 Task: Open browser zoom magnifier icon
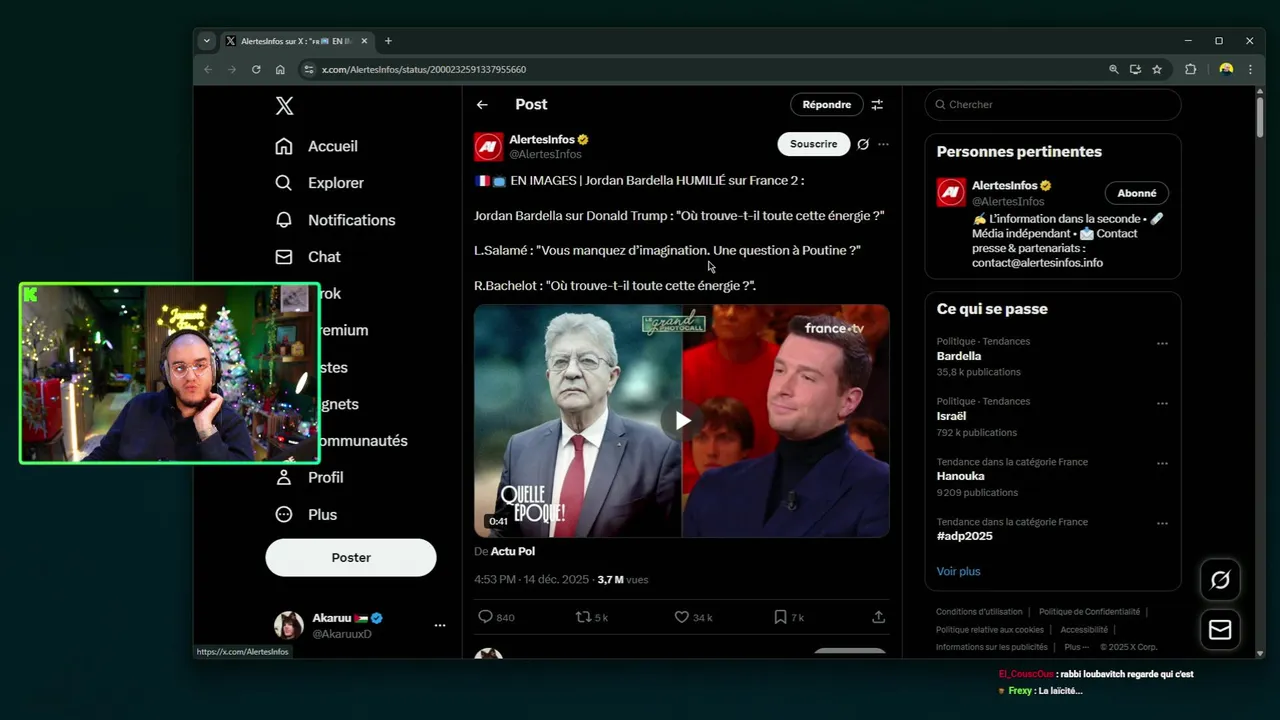(1113, 69)
